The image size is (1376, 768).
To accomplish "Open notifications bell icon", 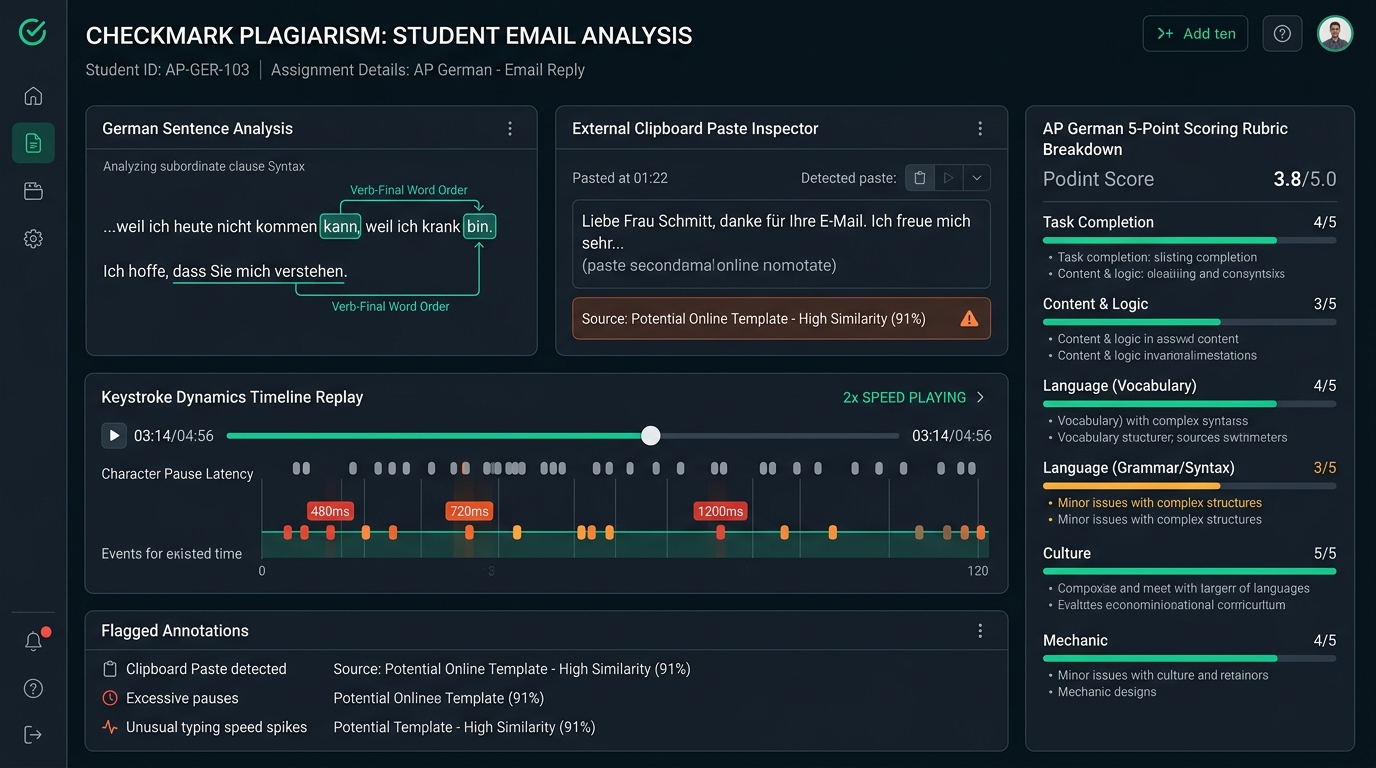I will tap(33, 641).
